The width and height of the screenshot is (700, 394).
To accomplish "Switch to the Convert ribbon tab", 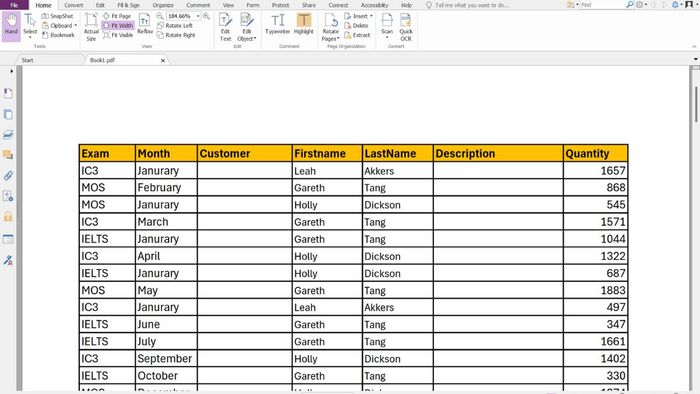I will (74, 5).
